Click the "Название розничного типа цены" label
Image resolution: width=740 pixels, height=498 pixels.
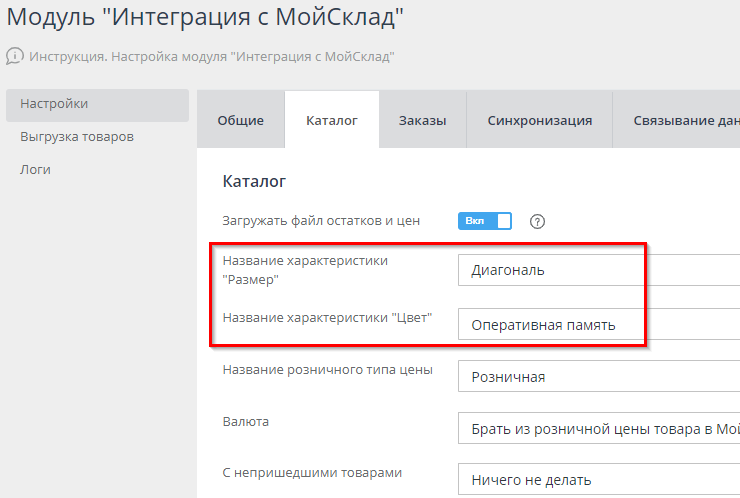pos(327,369)
